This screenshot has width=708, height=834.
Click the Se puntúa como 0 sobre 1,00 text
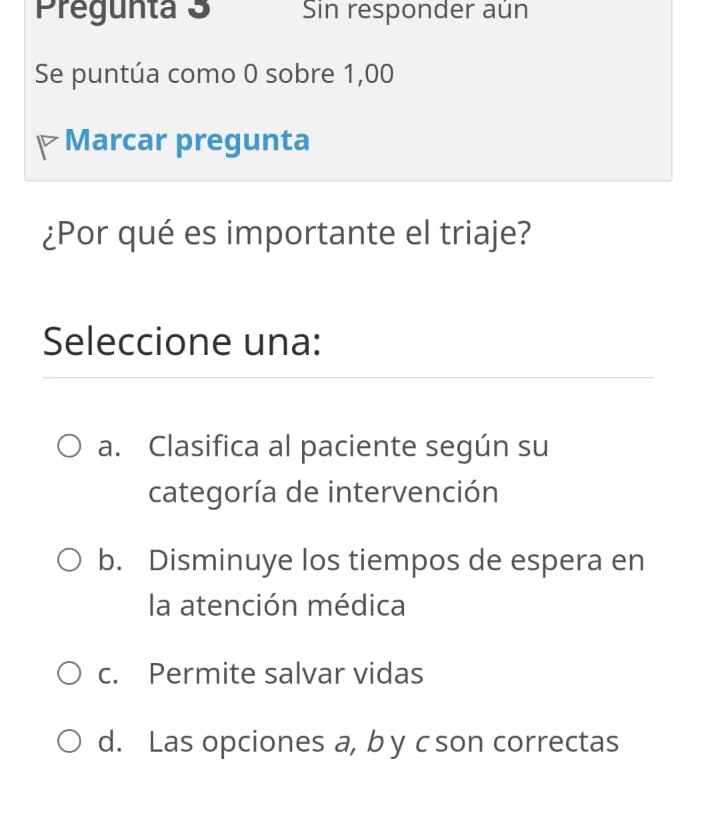pos(213,73)
